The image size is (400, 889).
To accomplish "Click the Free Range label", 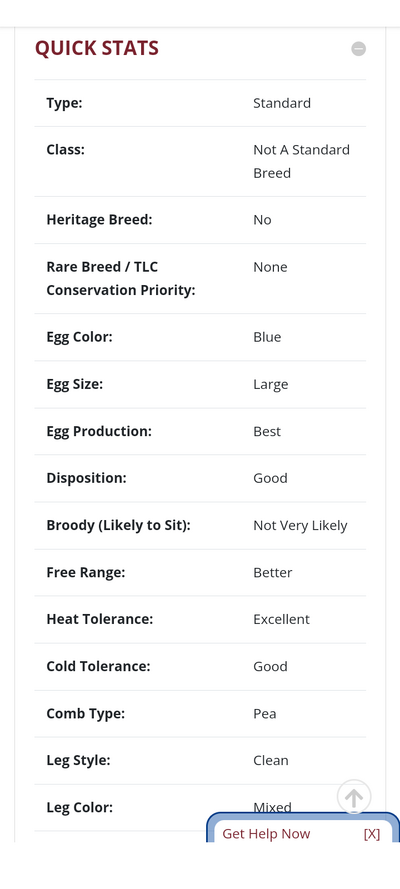I will (86, 573).
